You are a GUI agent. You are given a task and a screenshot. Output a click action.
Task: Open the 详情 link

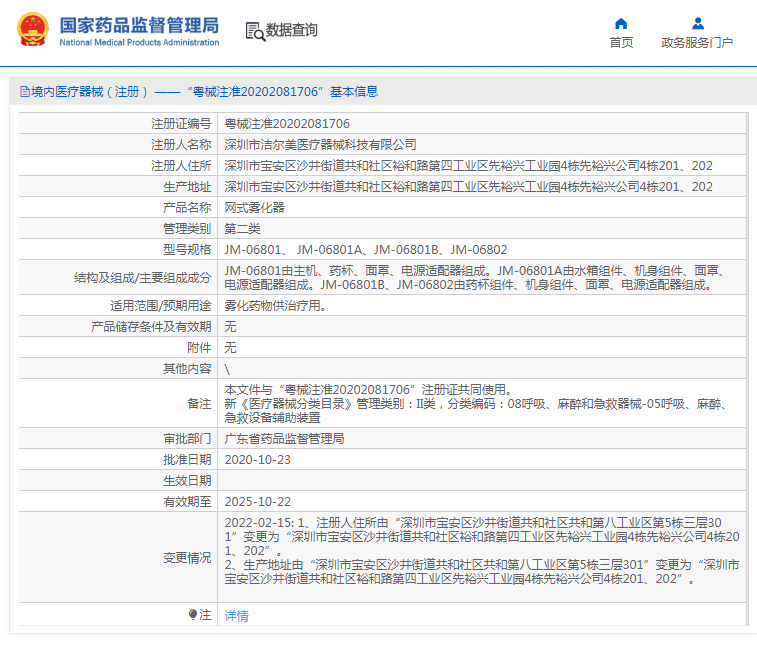pos(237,616)
